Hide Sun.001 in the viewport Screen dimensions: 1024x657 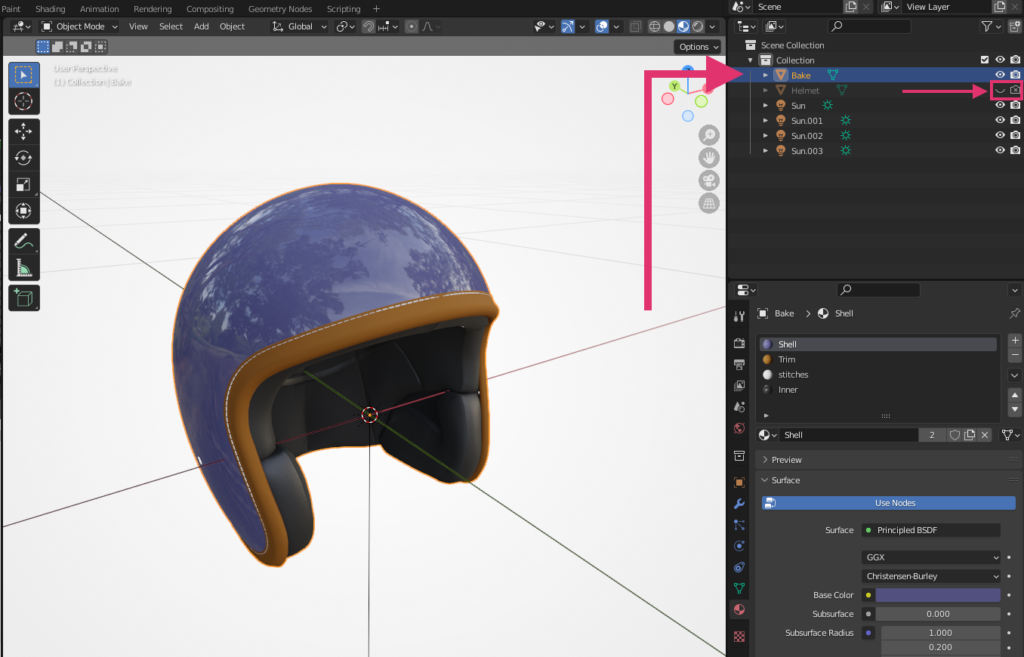click(1000, 120)
